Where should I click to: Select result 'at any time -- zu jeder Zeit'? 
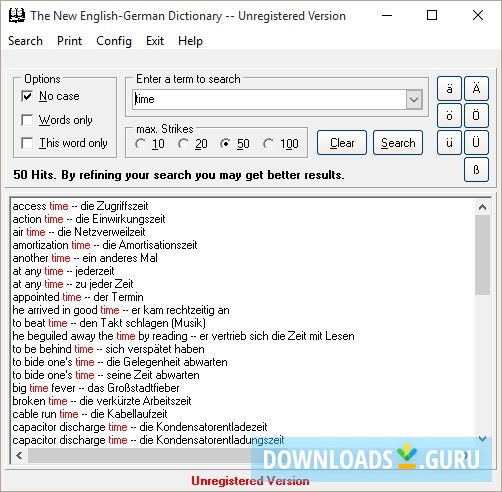tap(73, 284)
